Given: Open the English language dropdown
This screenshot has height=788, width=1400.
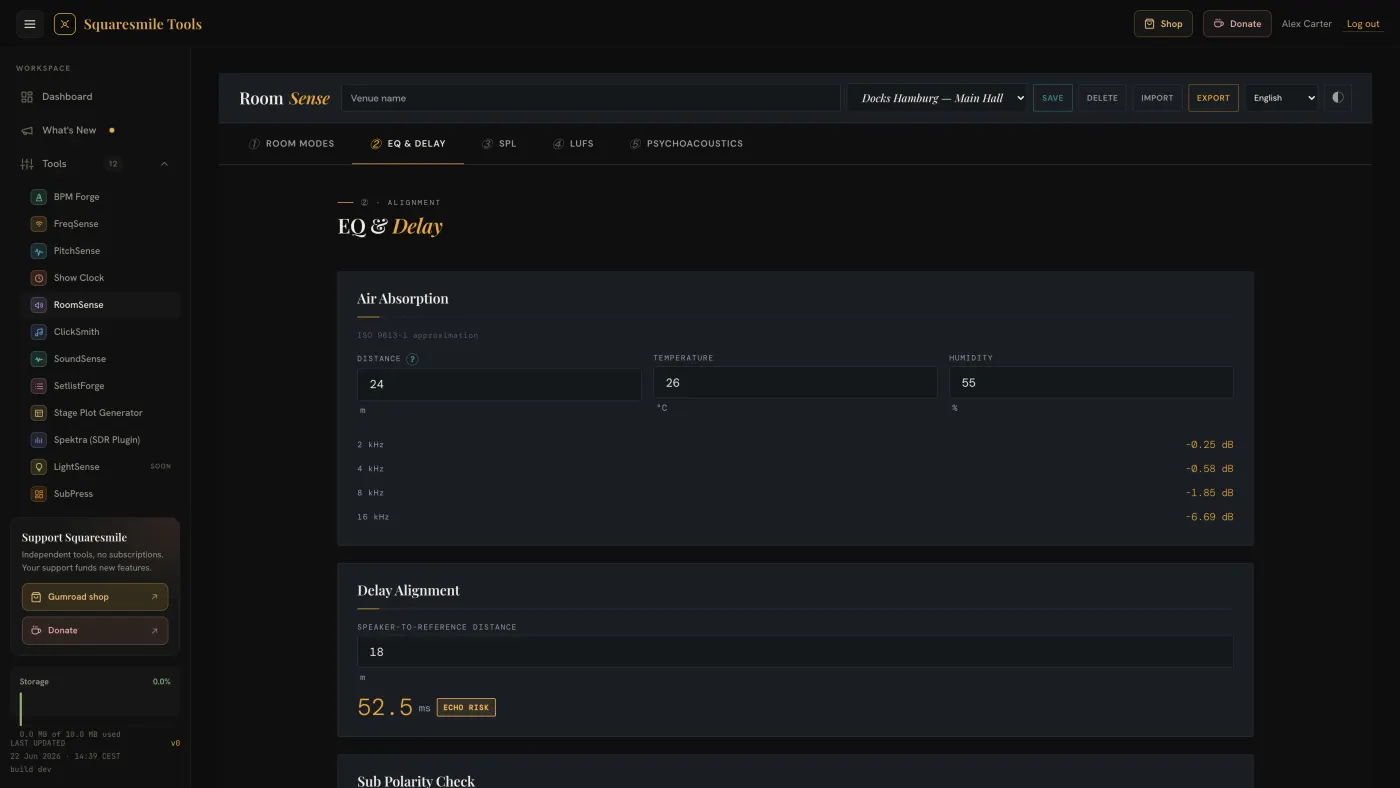Looking at the screenshot, I should [x=1282, y=98].
